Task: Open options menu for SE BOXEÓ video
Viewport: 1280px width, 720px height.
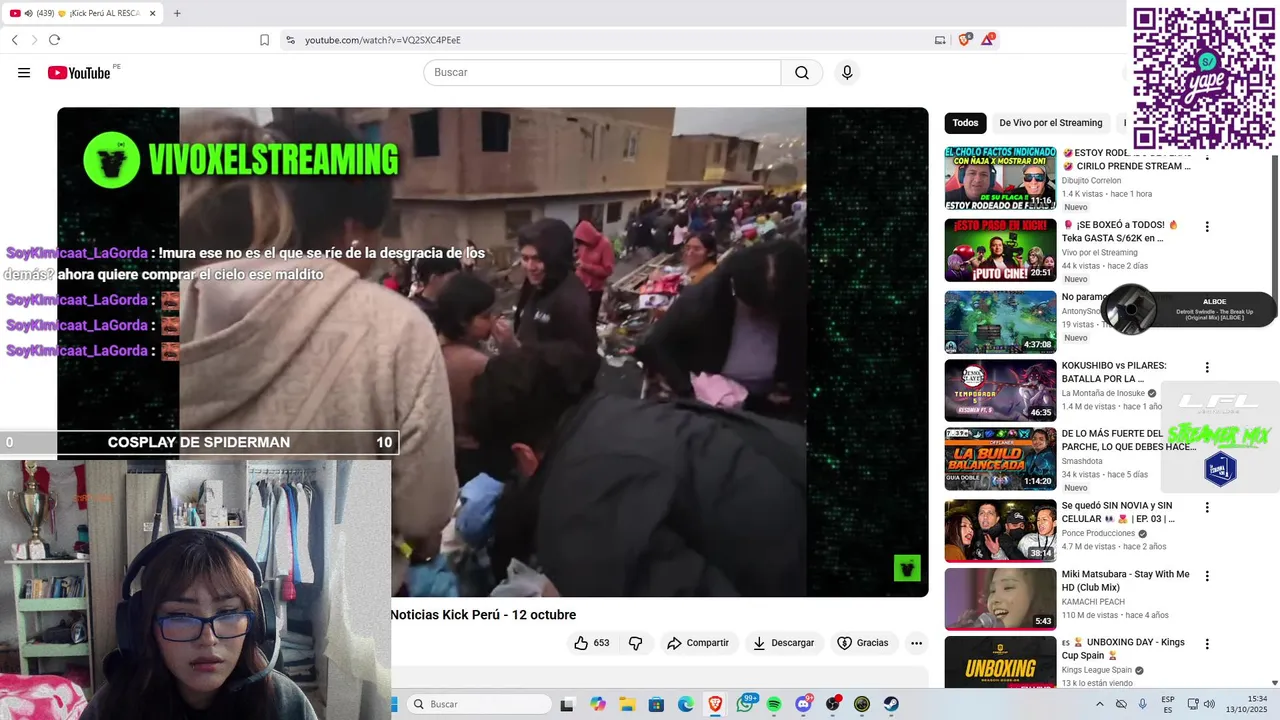Action: pyautogui.click(x=1207, y=227)
